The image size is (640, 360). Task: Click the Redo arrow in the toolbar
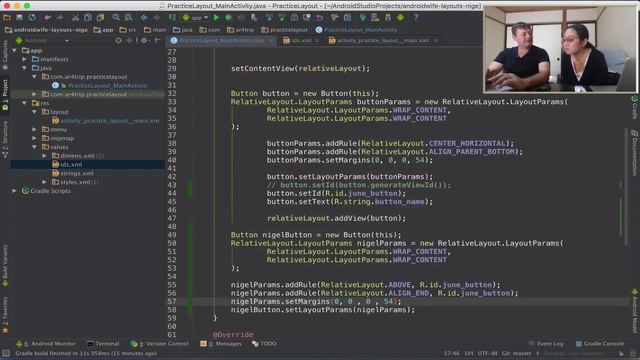pos(60,18)
